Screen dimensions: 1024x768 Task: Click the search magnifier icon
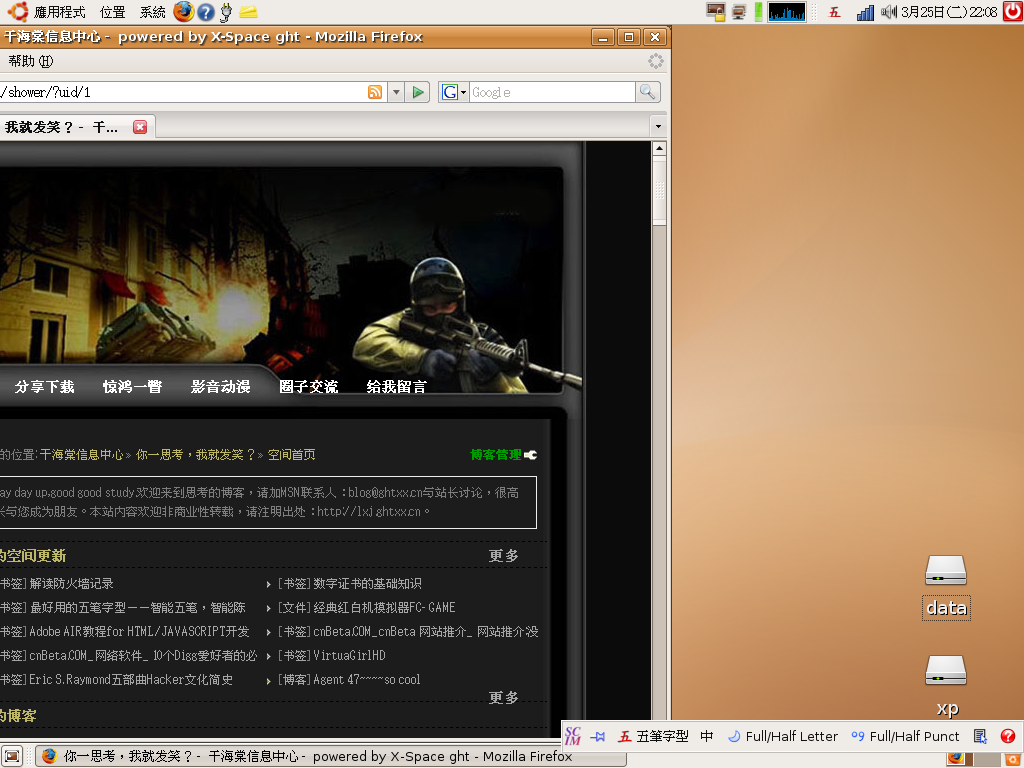pos(647,92)
